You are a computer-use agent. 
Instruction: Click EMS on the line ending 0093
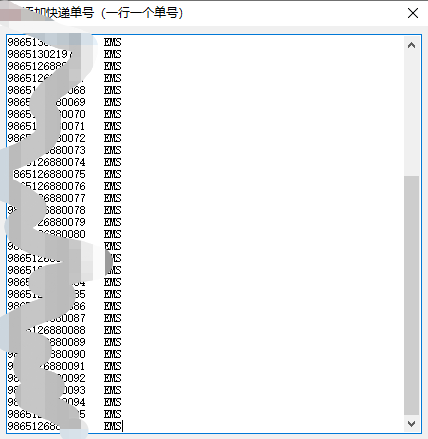point(112,390)
